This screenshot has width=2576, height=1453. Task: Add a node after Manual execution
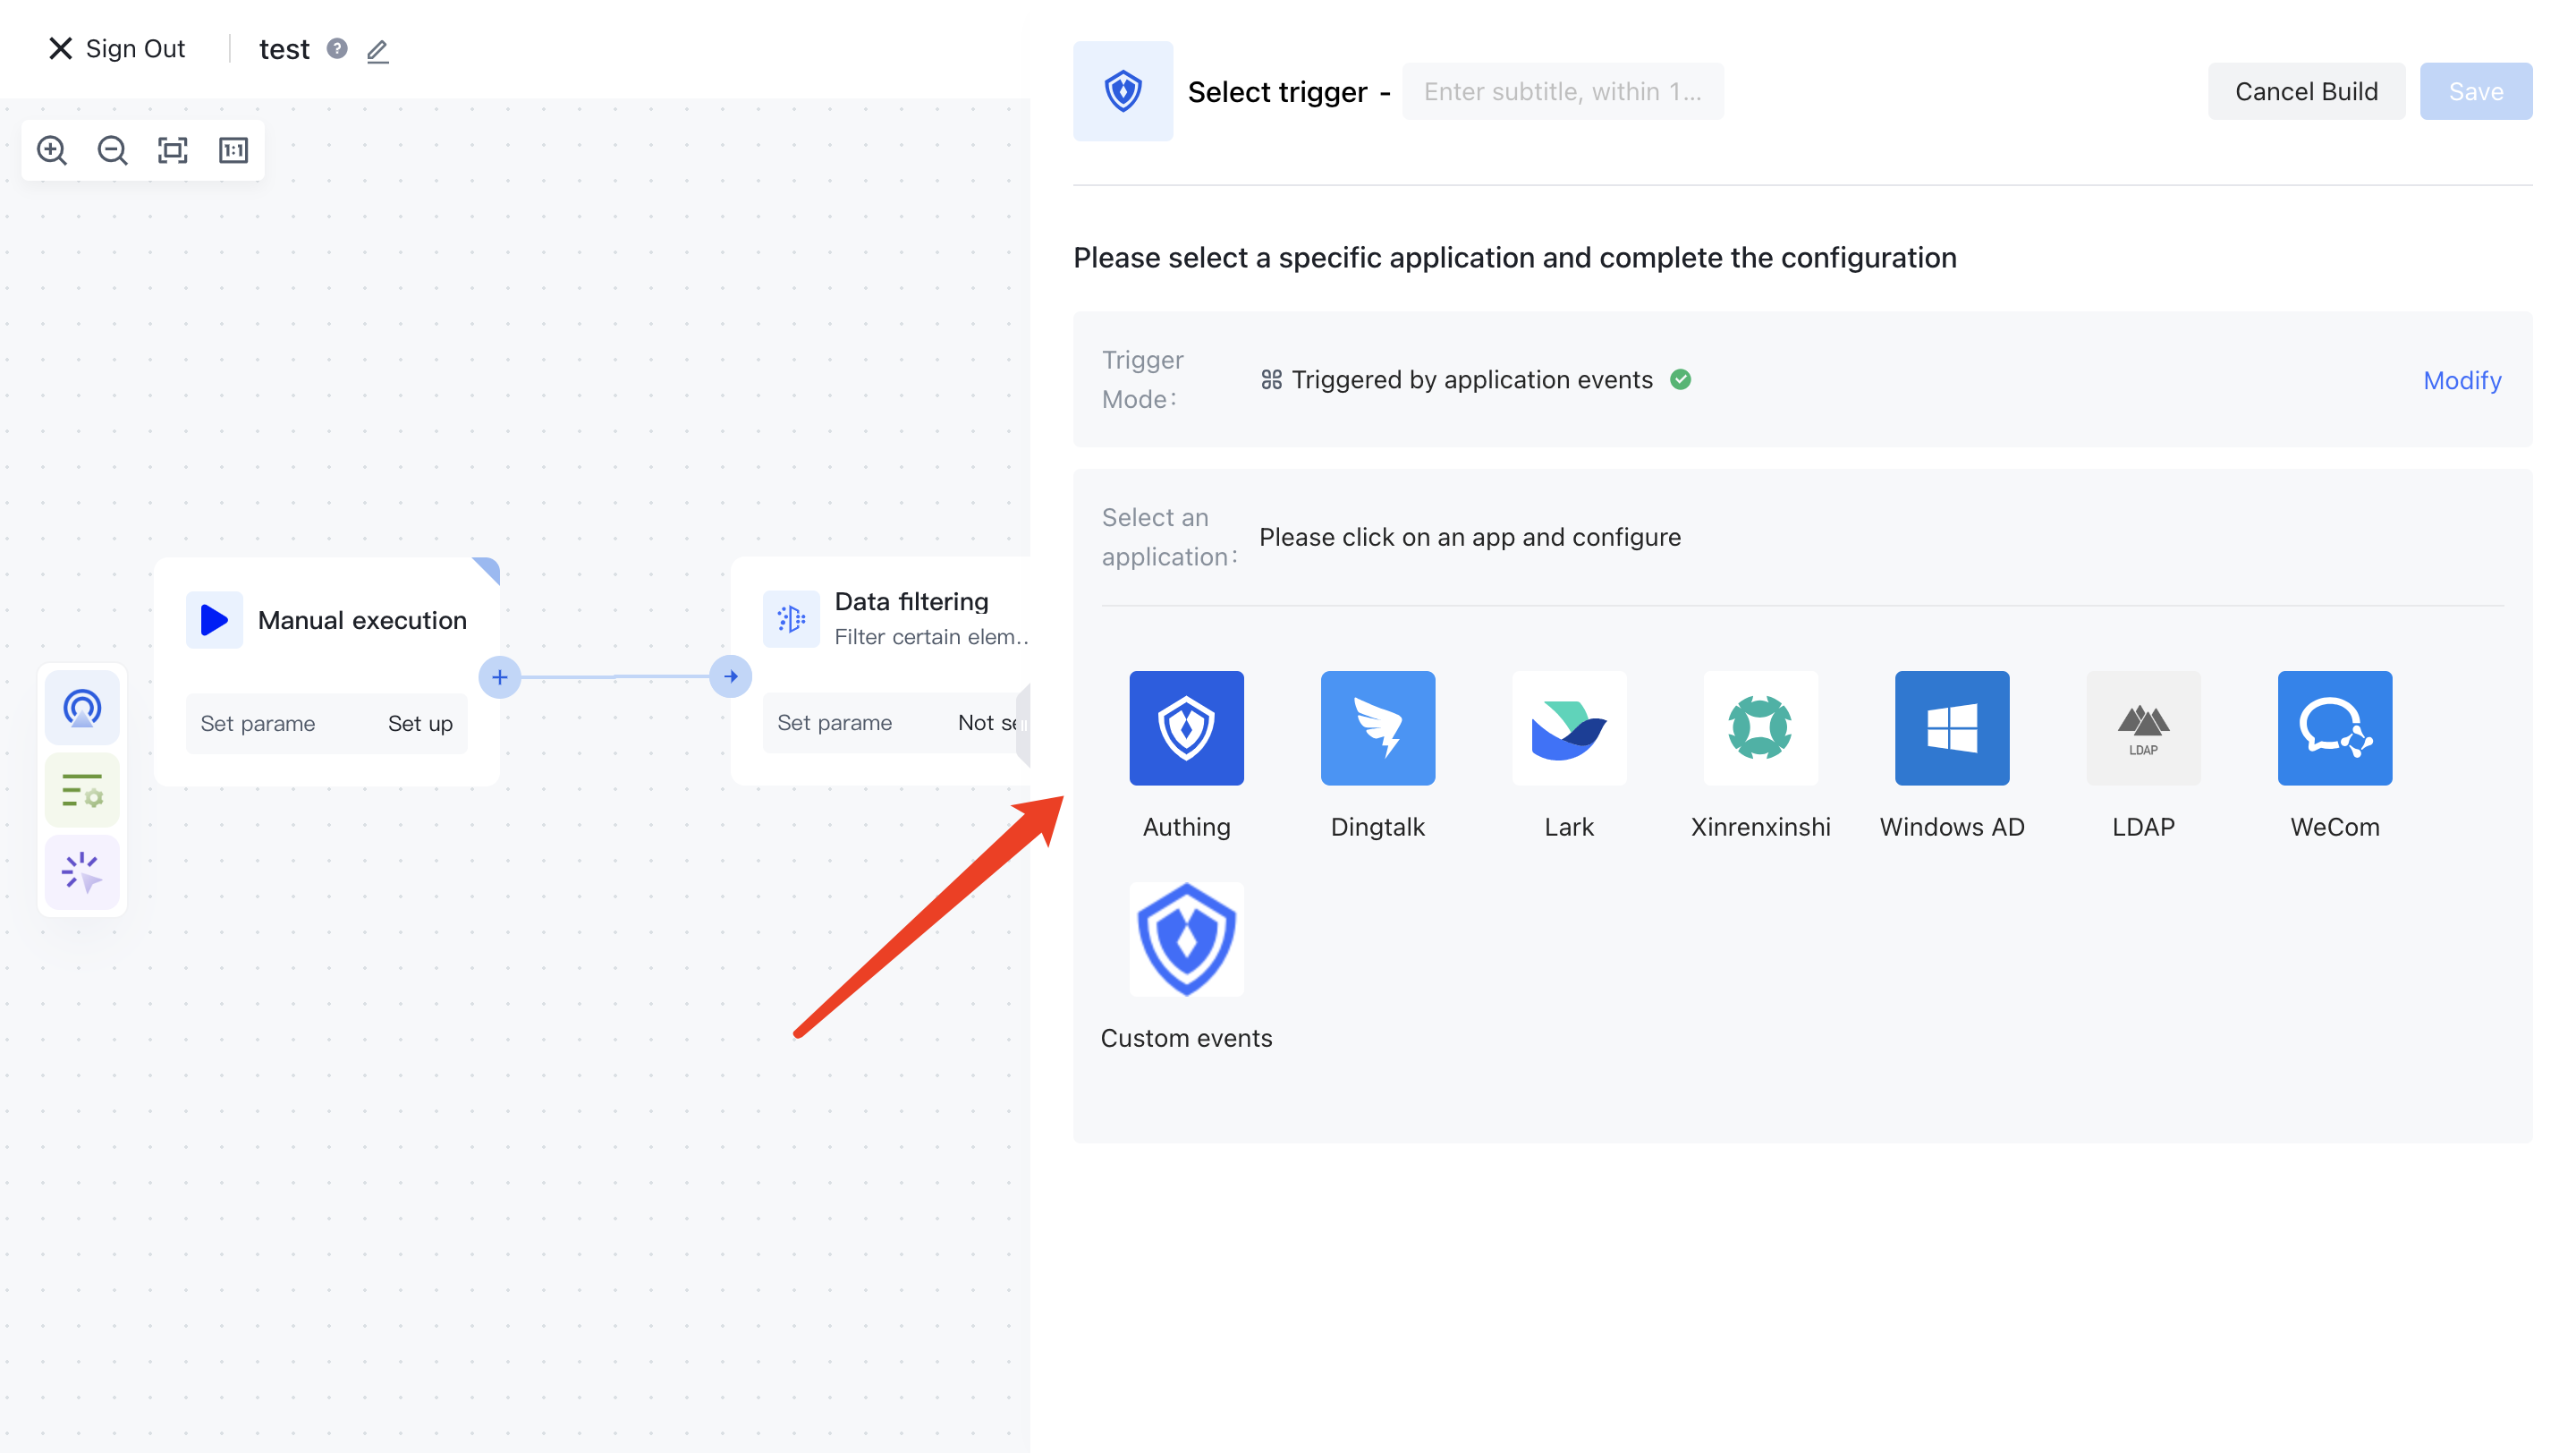499,677
